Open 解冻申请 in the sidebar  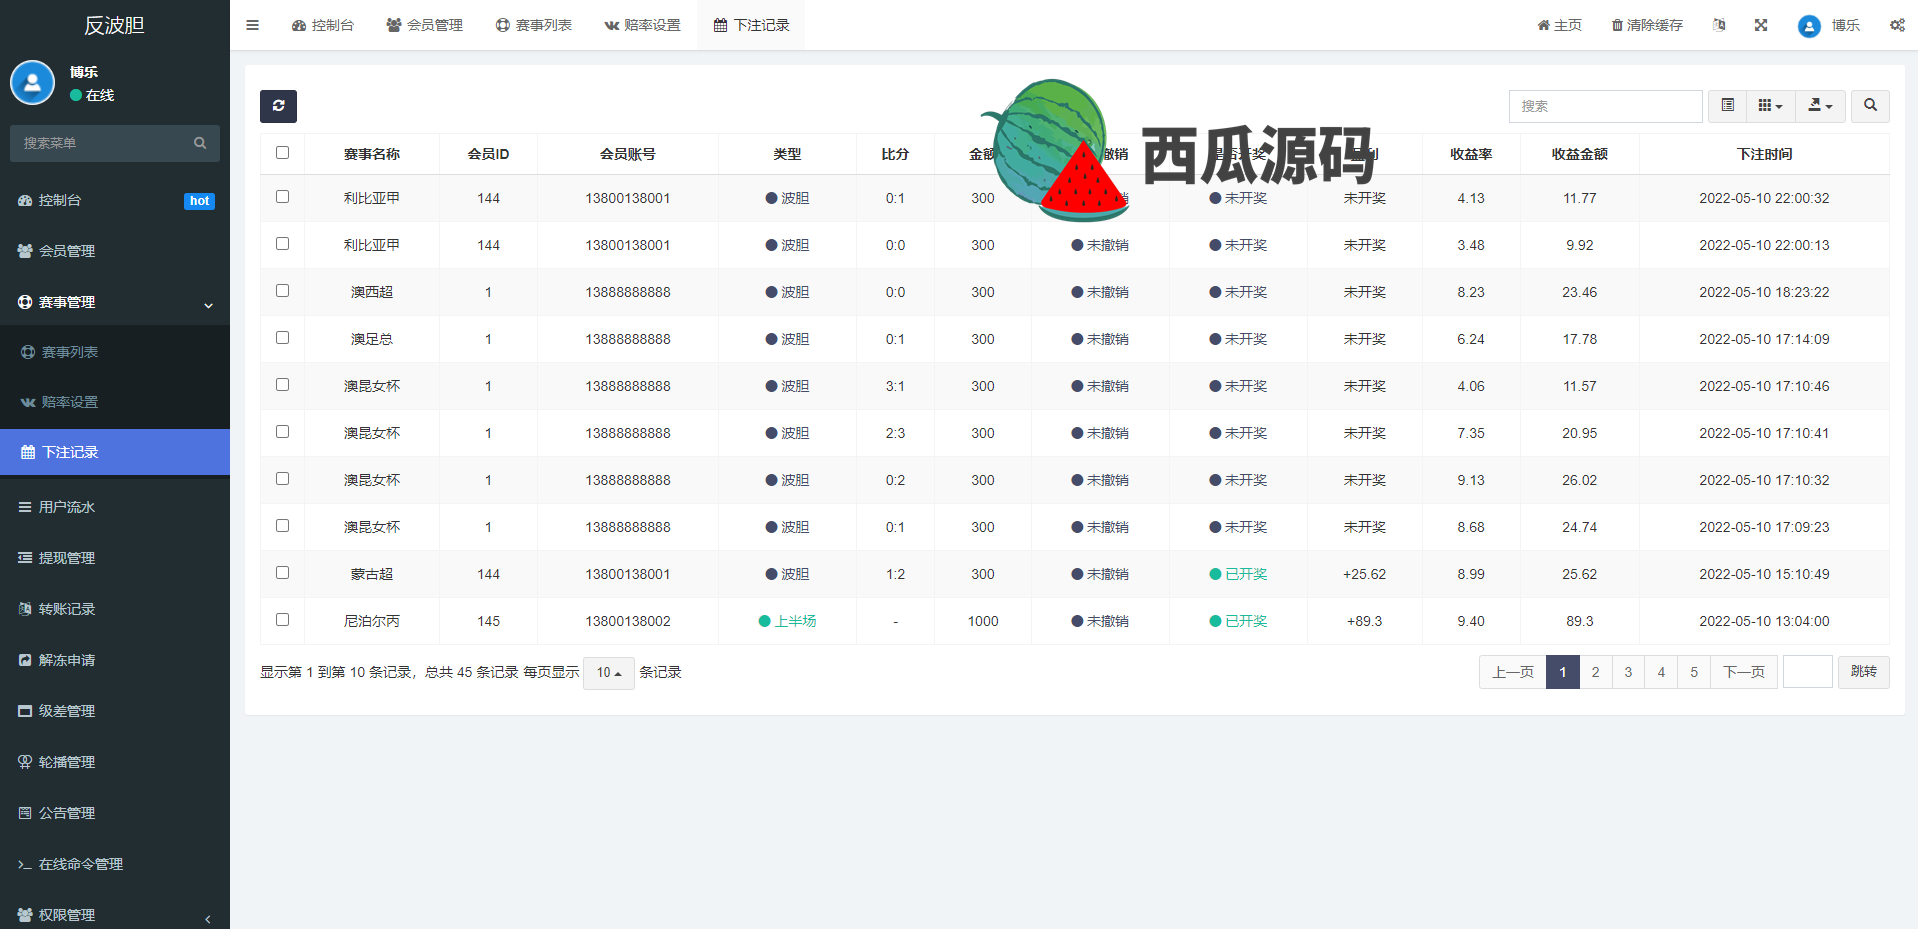pyautogui.click(x=115, y=660)
